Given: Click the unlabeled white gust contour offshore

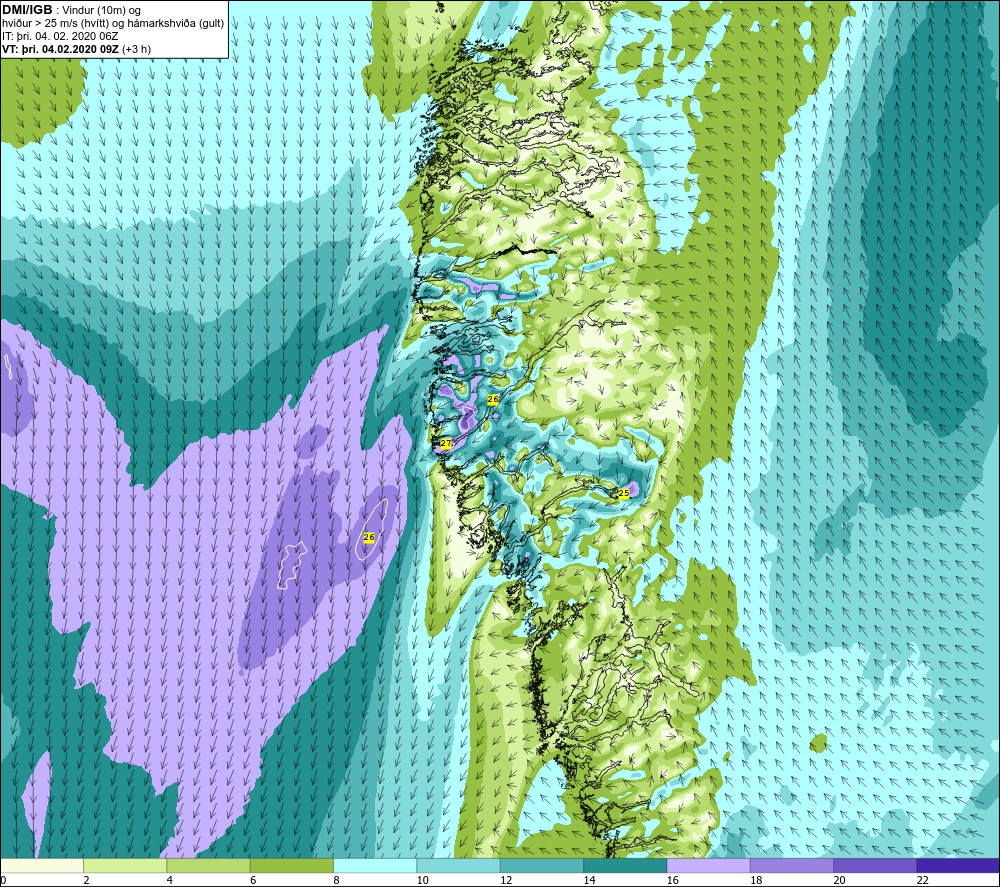Looking at the screenshot, I should click(x=291, y=565).
